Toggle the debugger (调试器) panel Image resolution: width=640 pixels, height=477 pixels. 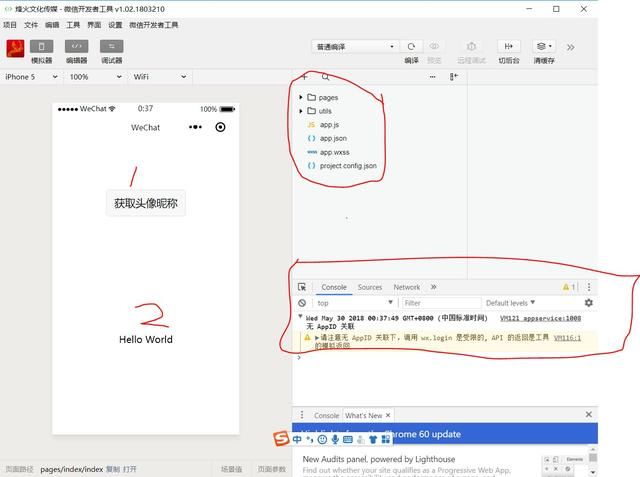(x=111, y=46)
